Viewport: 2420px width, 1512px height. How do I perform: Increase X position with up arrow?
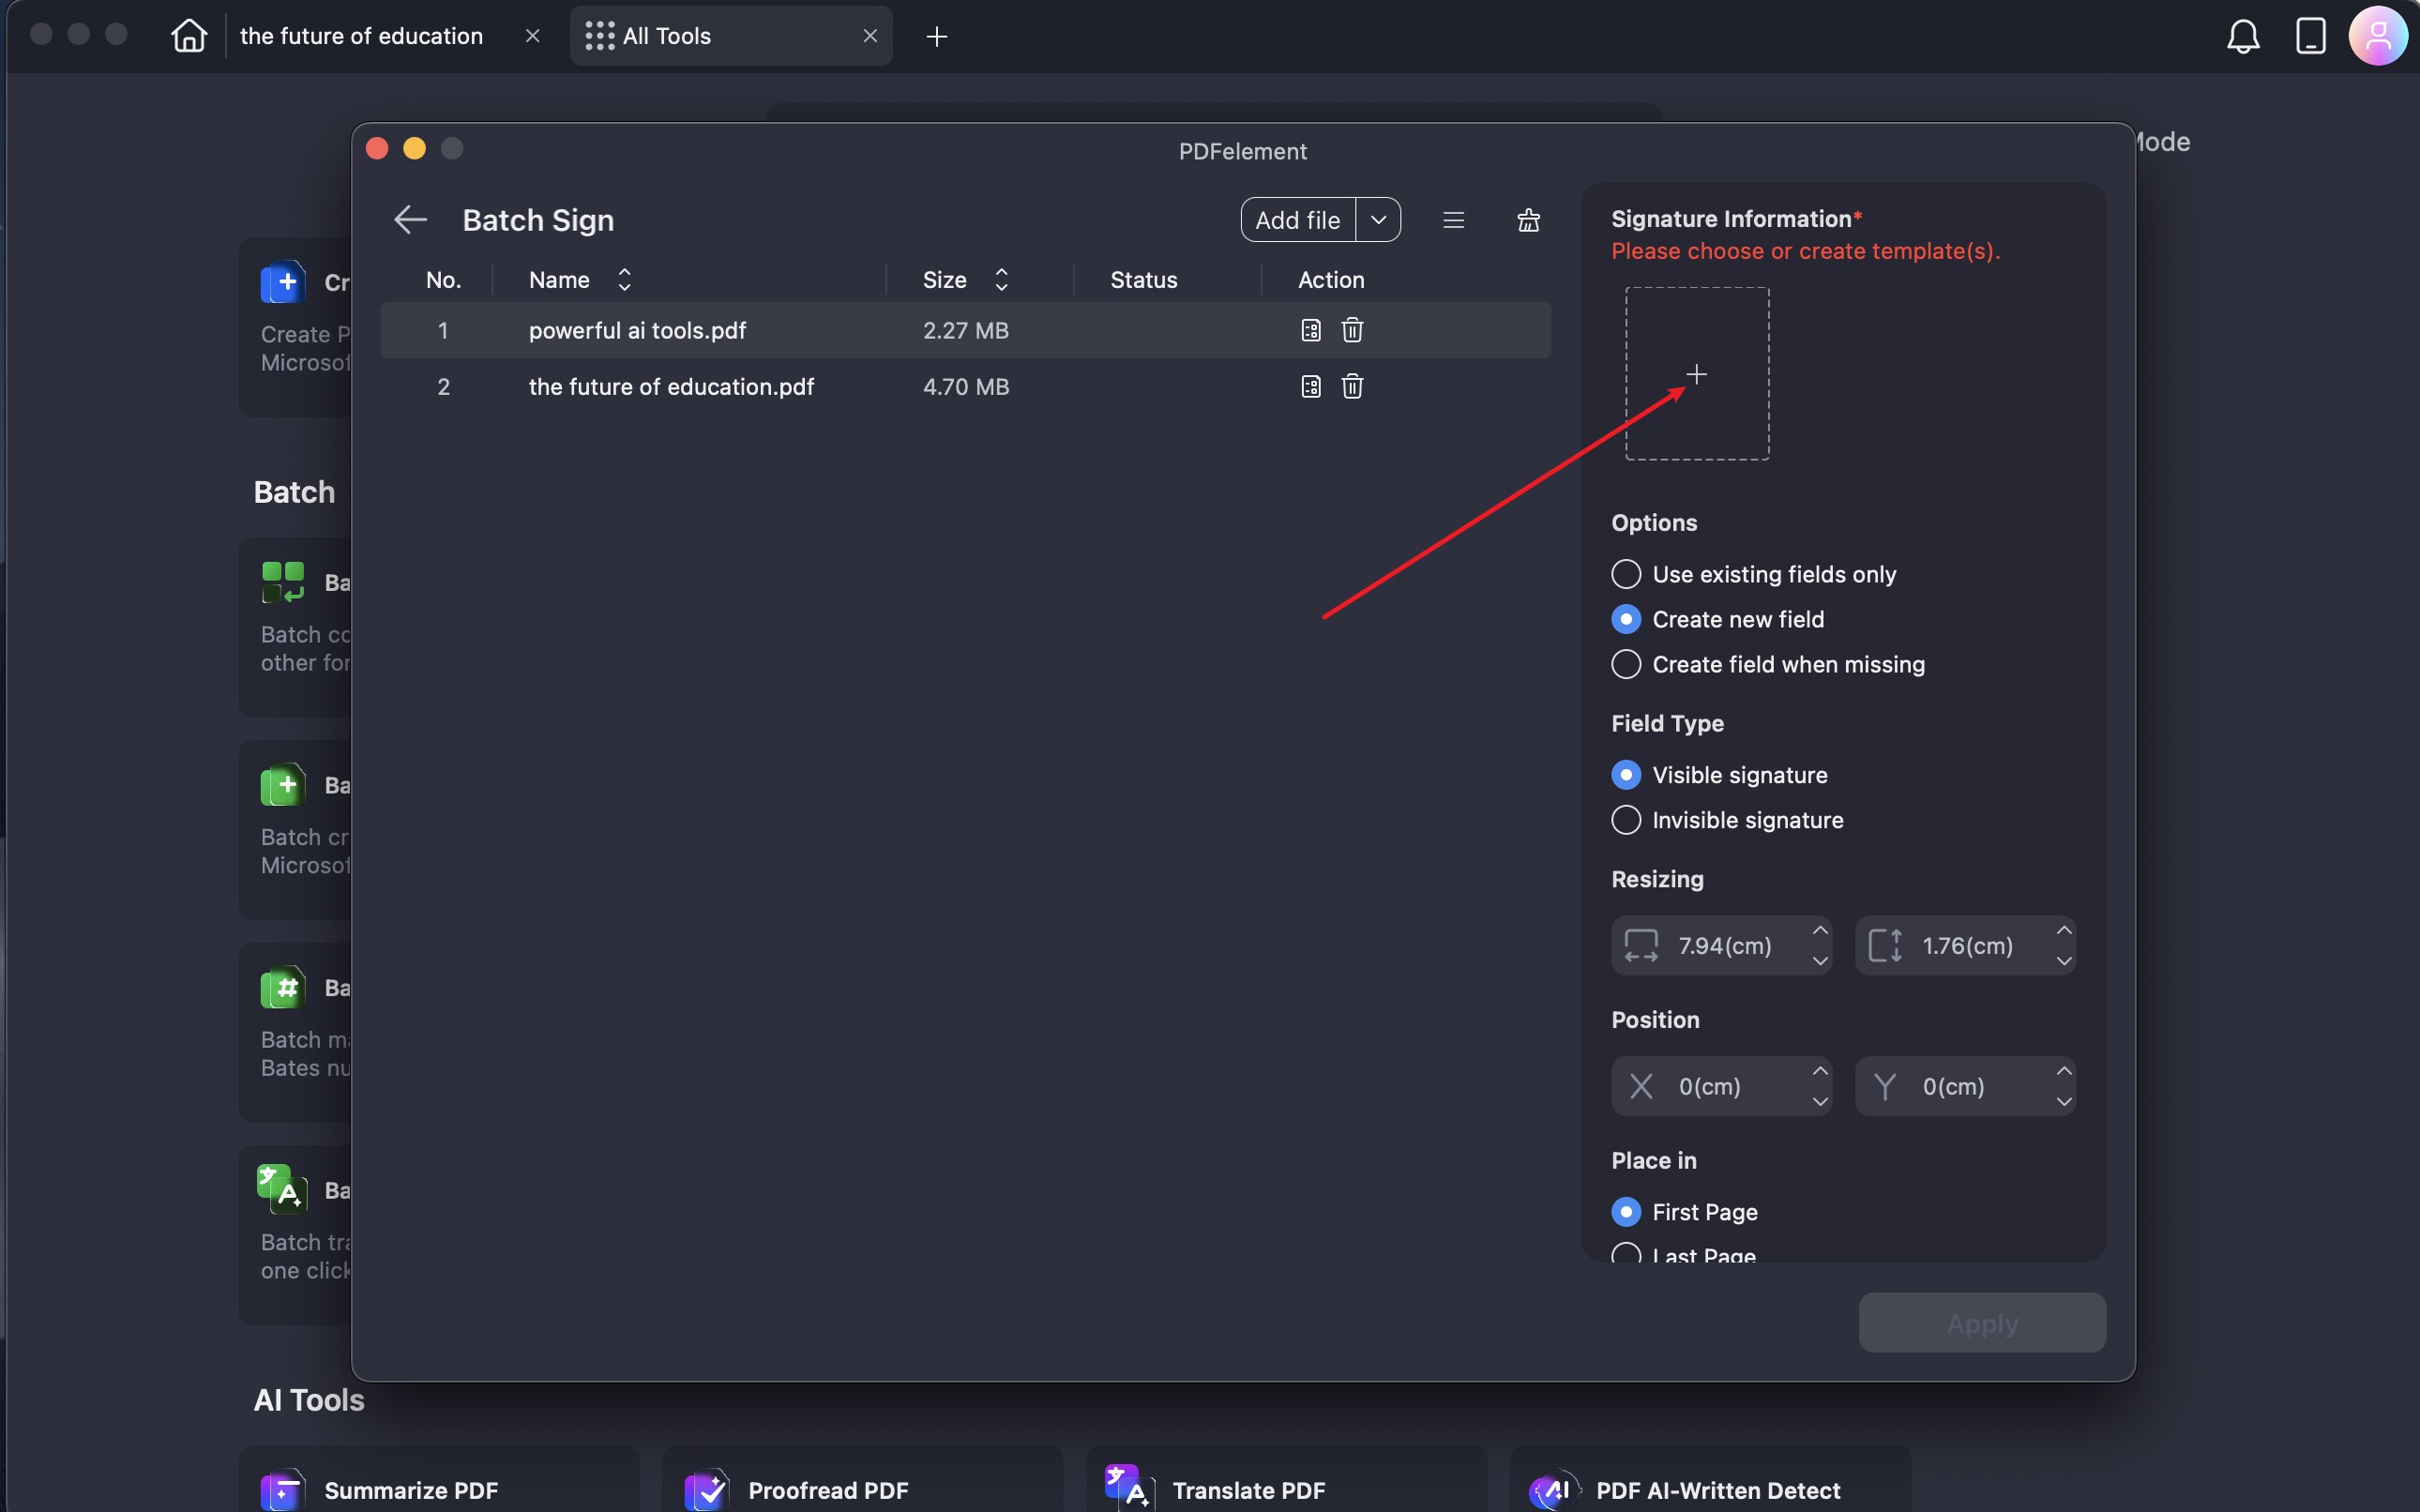click(1820, 1071)
